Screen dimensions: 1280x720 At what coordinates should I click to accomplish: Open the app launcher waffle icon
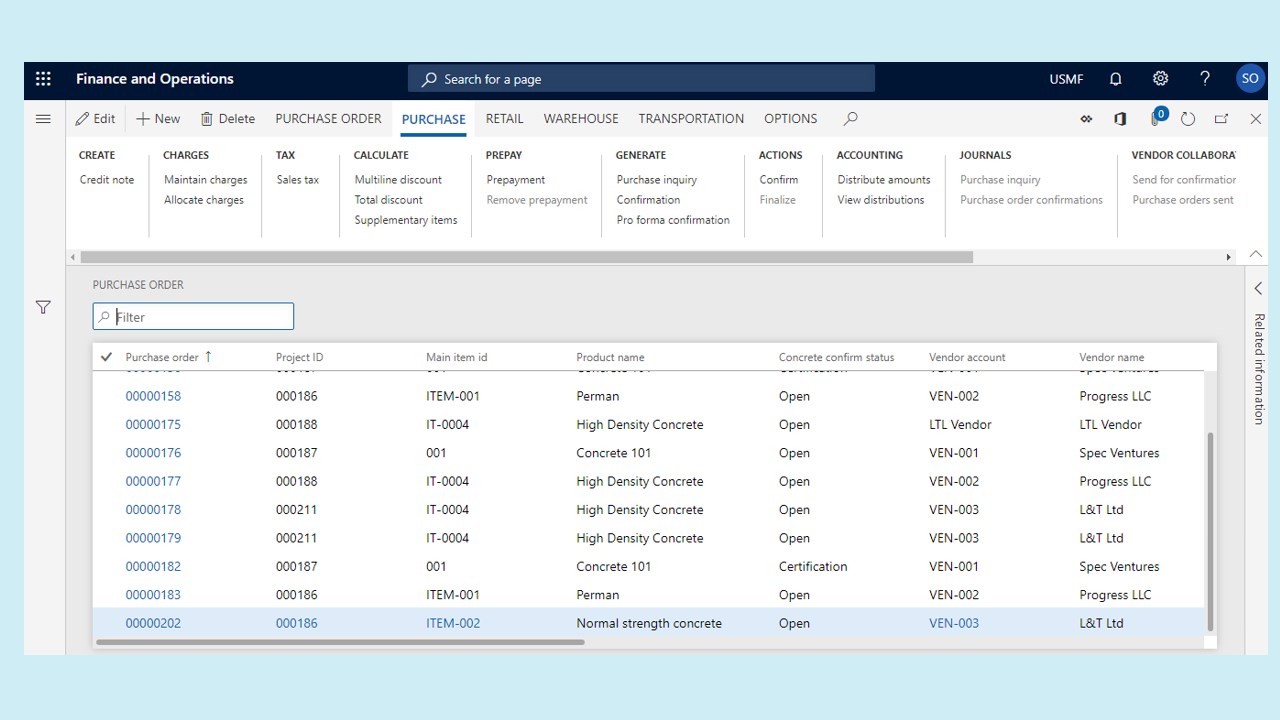[x=43, y=79]
